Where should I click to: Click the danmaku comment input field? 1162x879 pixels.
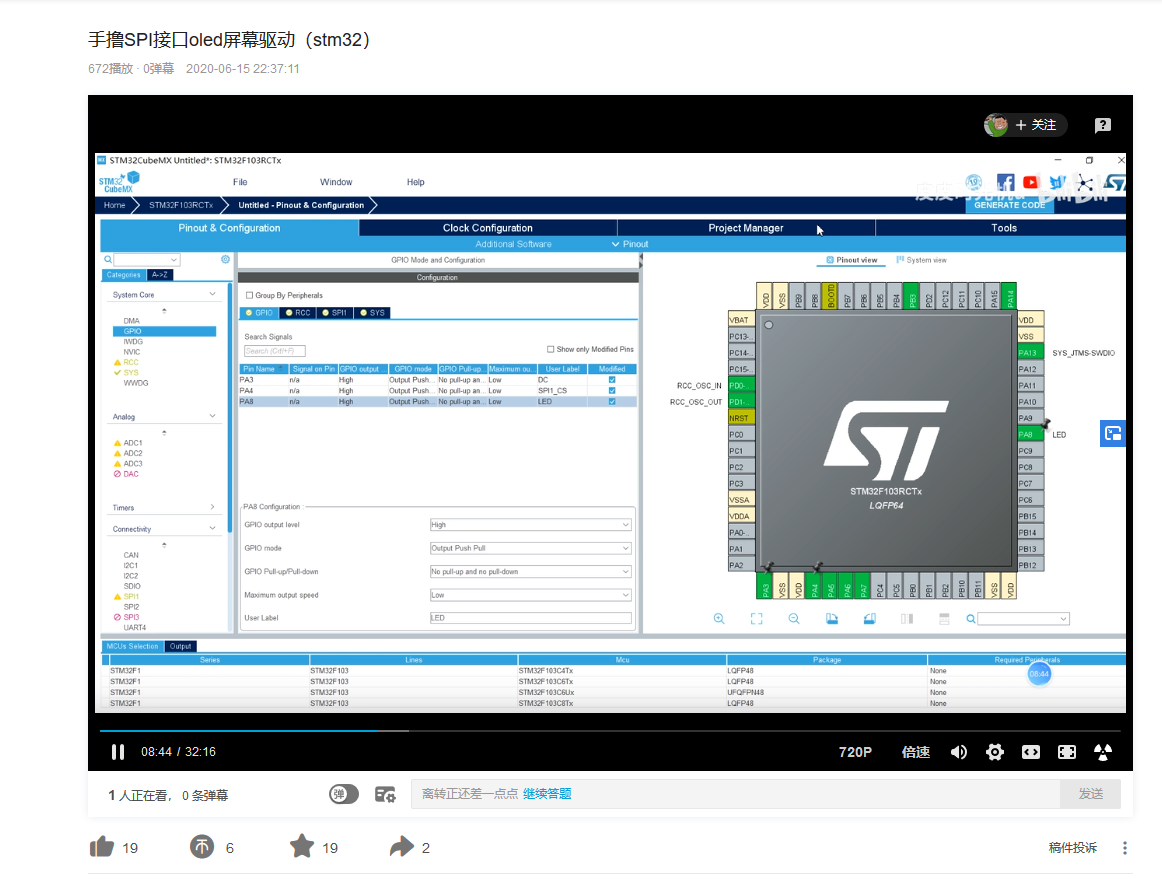735,794
